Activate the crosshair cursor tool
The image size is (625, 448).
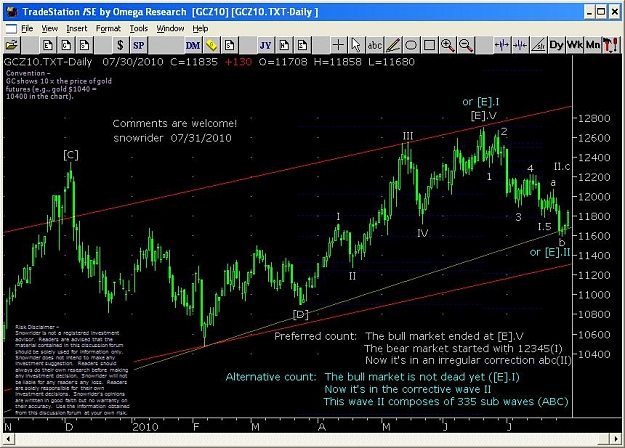(338, 45)
